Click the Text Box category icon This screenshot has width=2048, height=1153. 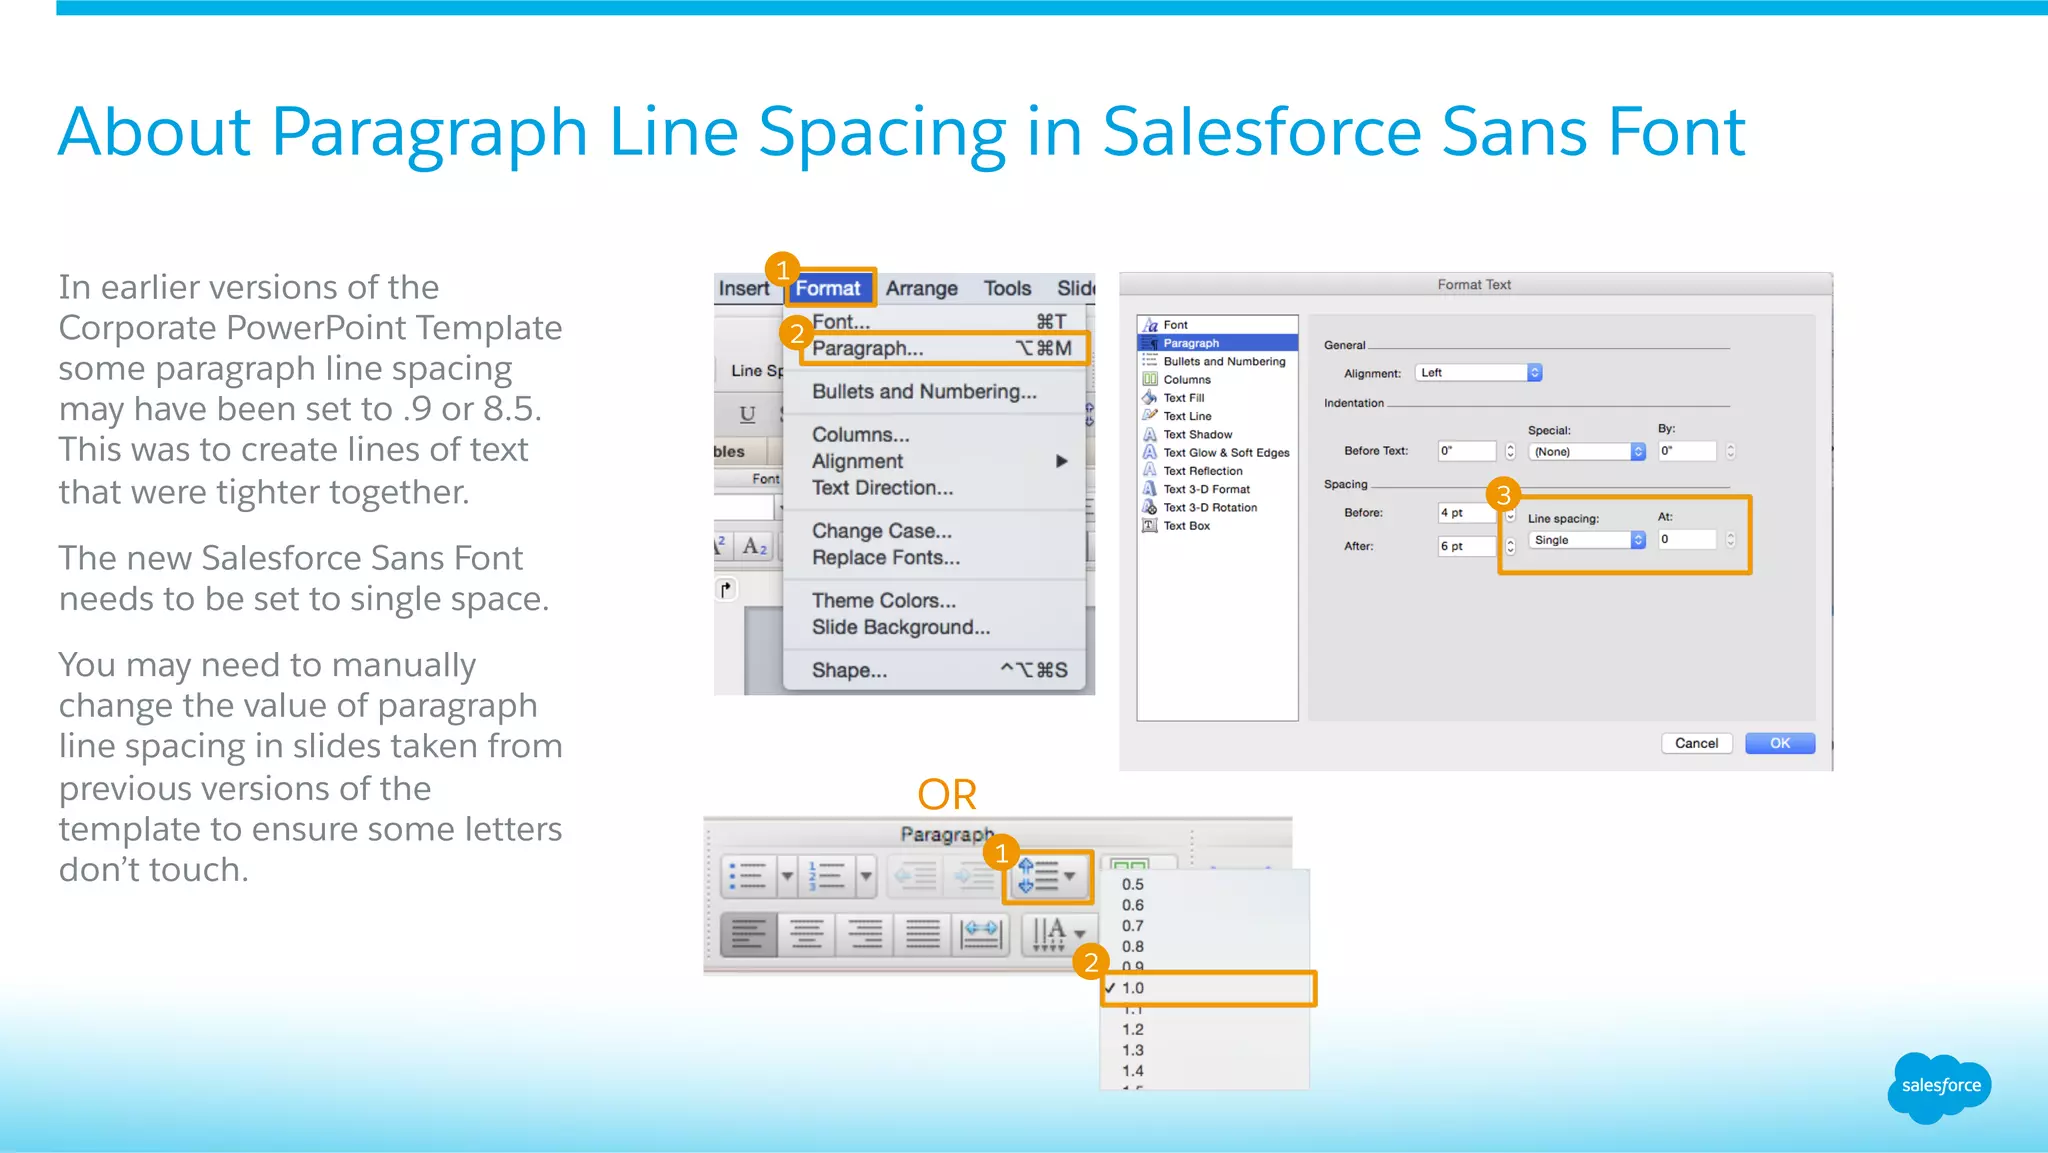click(x=1150, y=525)
